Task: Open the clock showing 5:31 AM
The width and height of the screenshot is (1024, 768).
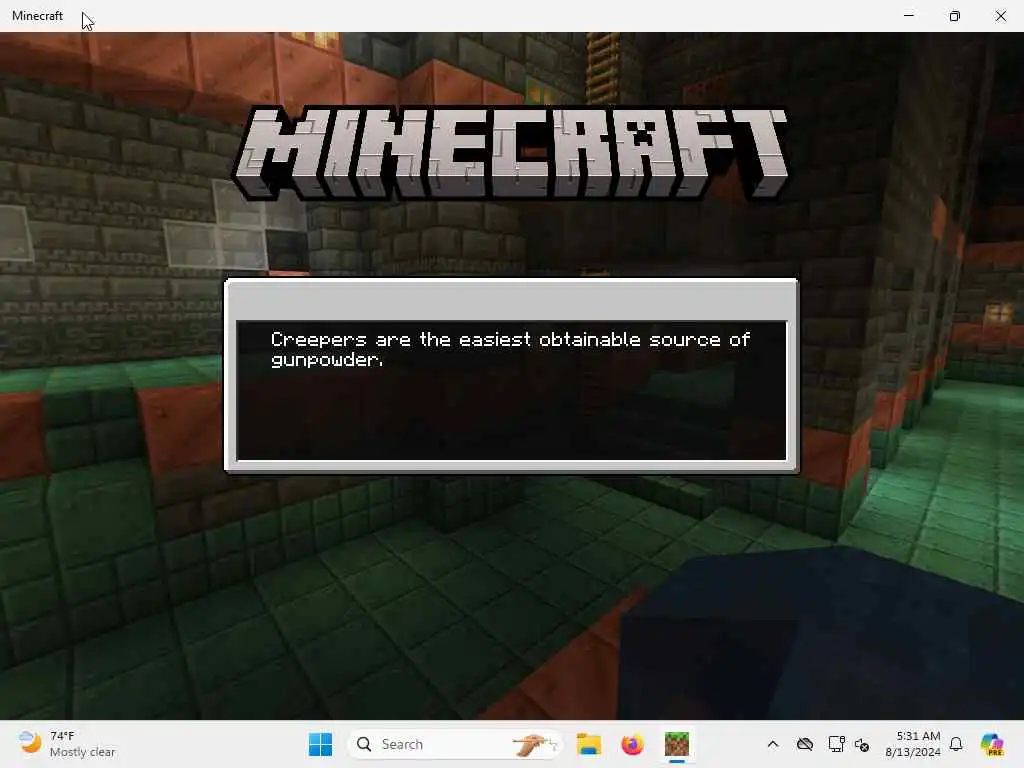Action: click(x=918, y=736)
